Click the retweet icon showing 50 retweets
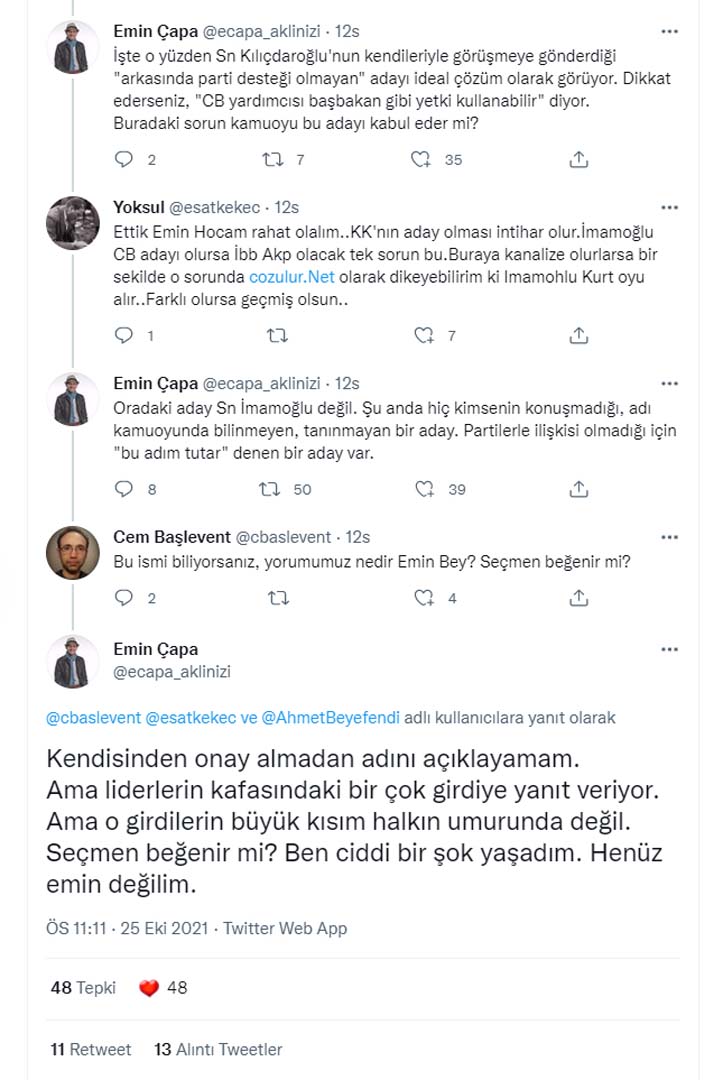 click(270, 489)
